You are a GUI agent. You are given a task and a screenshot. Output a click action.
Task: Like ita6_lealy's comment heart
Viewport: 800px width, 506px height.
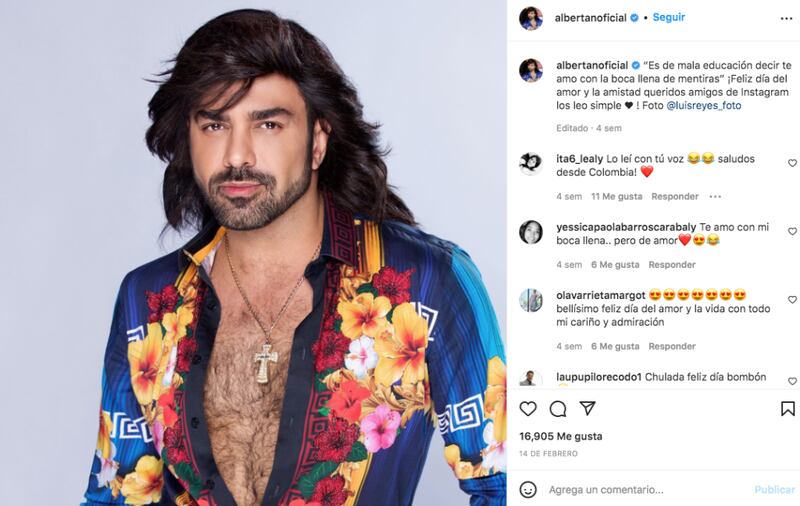coord(792,163)
